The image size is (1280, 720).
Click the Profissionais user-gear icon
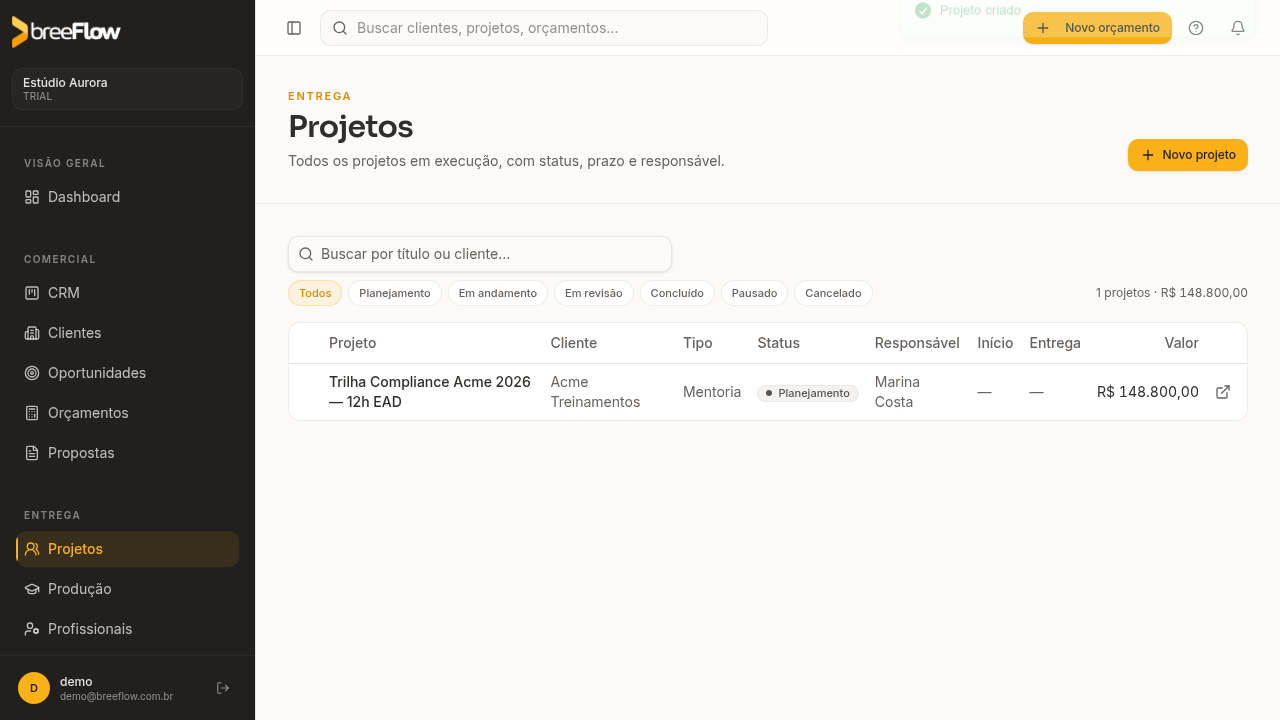[x=32, y=629]
